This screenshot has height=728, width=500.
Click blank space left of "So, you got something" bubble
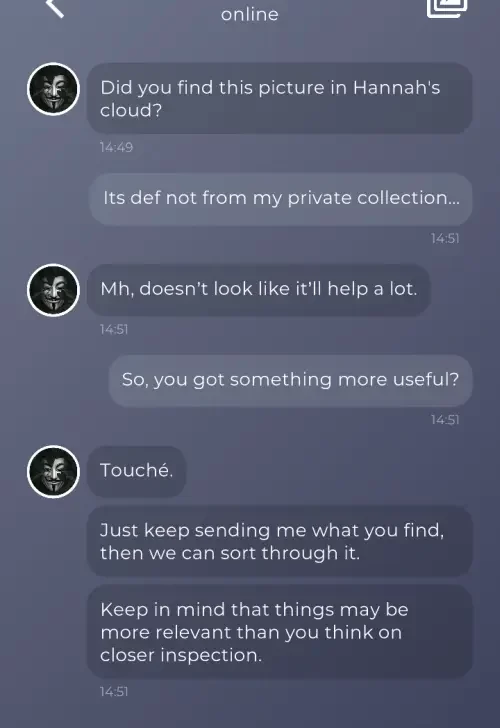point(53,381)
